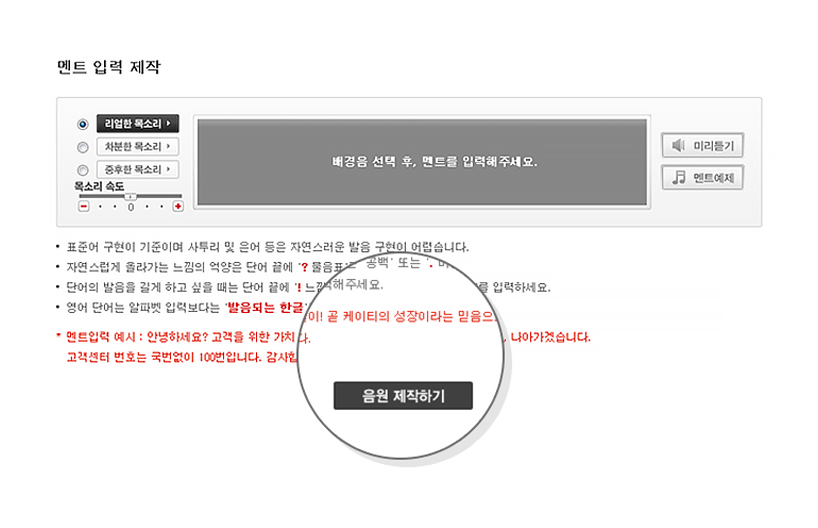This screenshot has height=528, width=818.
Task: Click the voice speed value 0
Action: point(131,207)
